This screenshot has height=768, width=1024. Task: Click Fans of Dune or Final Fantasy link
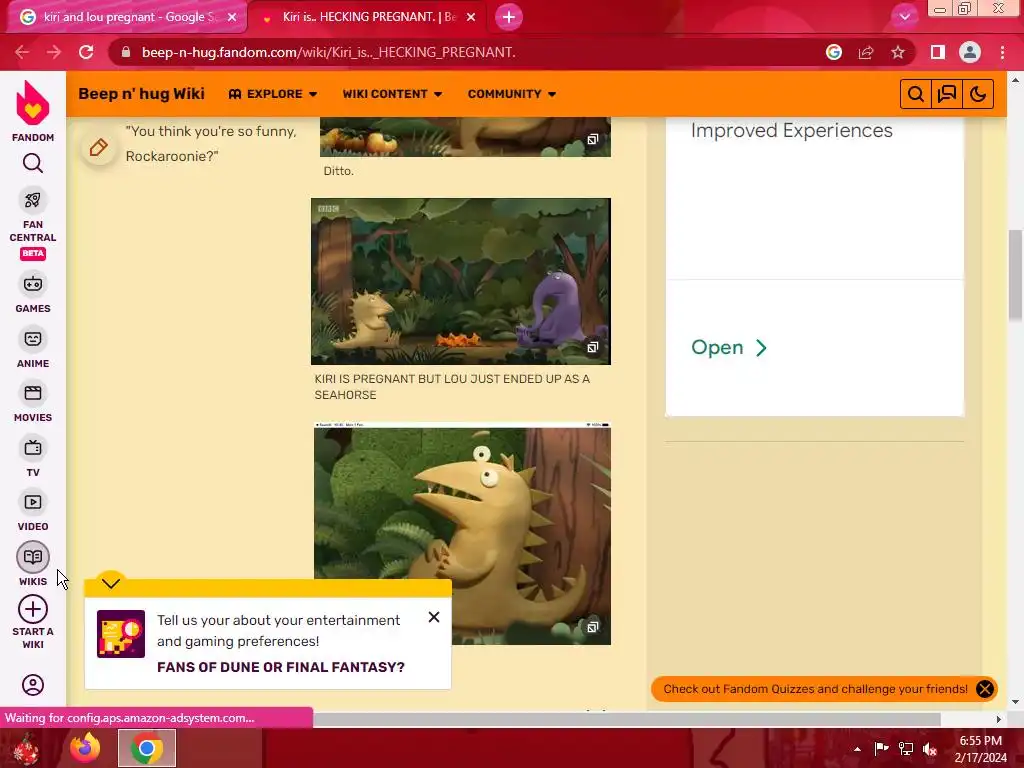pos(281,667)
